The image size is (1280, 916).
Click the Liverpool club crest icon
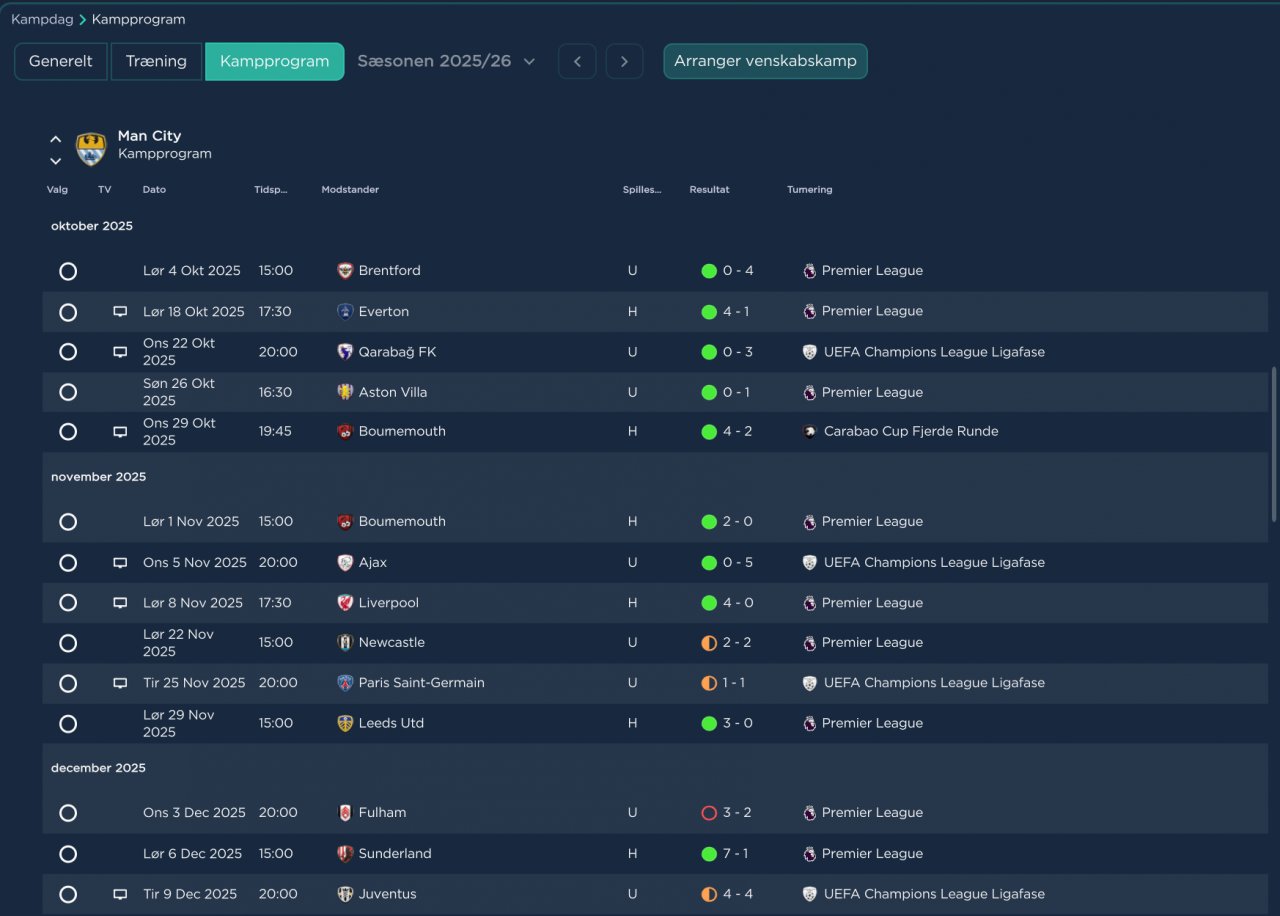click(345, 603)
